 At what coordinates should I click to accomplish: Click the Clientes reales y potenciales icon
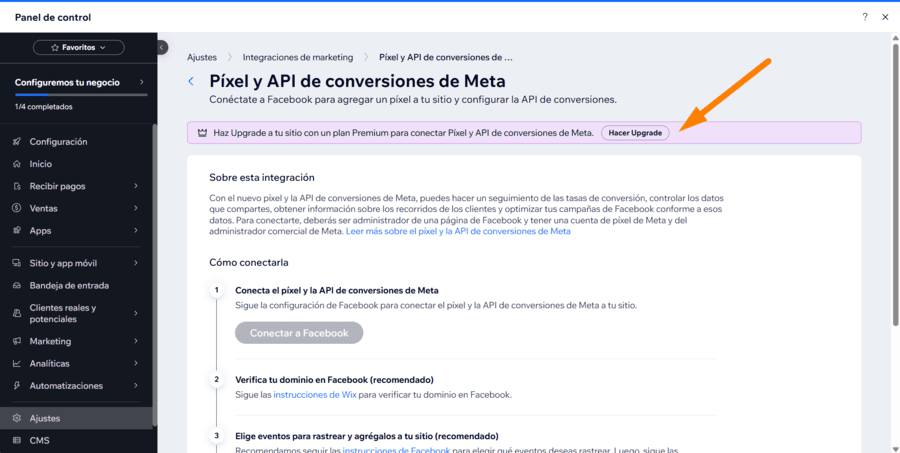[17, 313]
